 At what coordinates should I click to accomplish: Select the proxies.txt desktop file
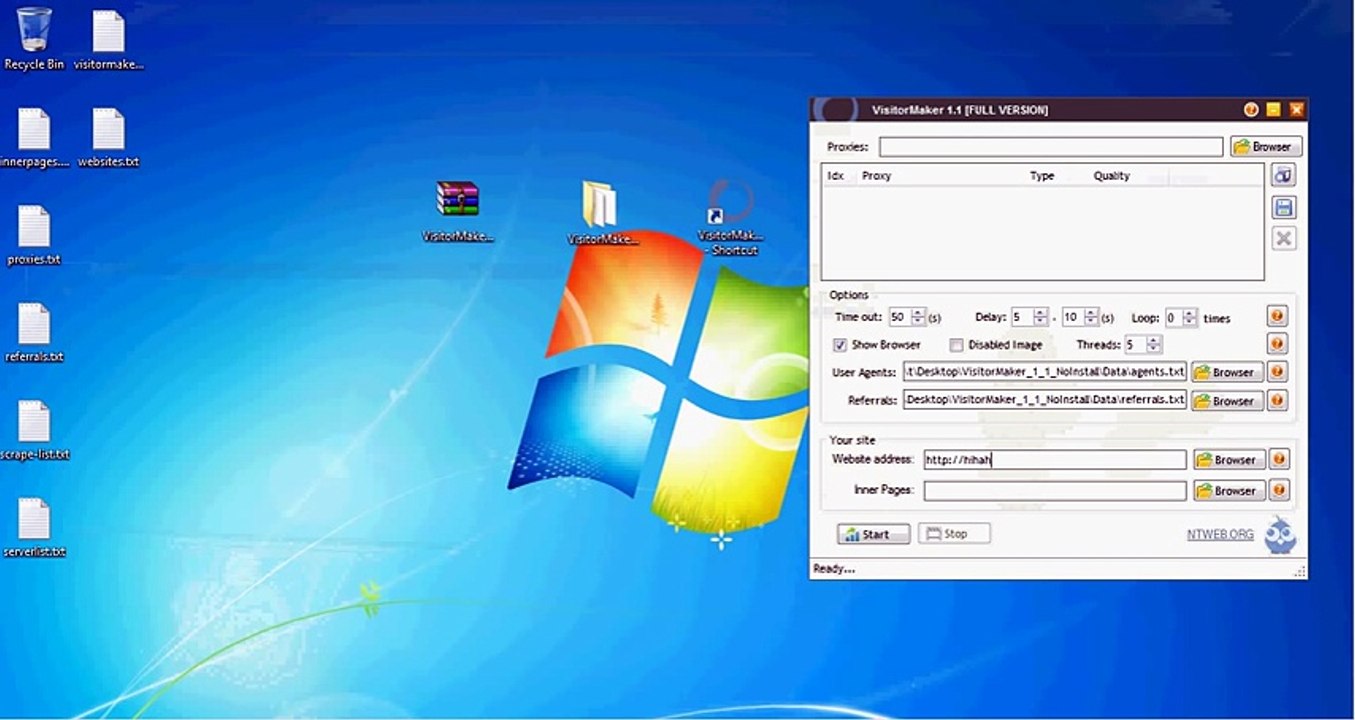tap(34, 235)
